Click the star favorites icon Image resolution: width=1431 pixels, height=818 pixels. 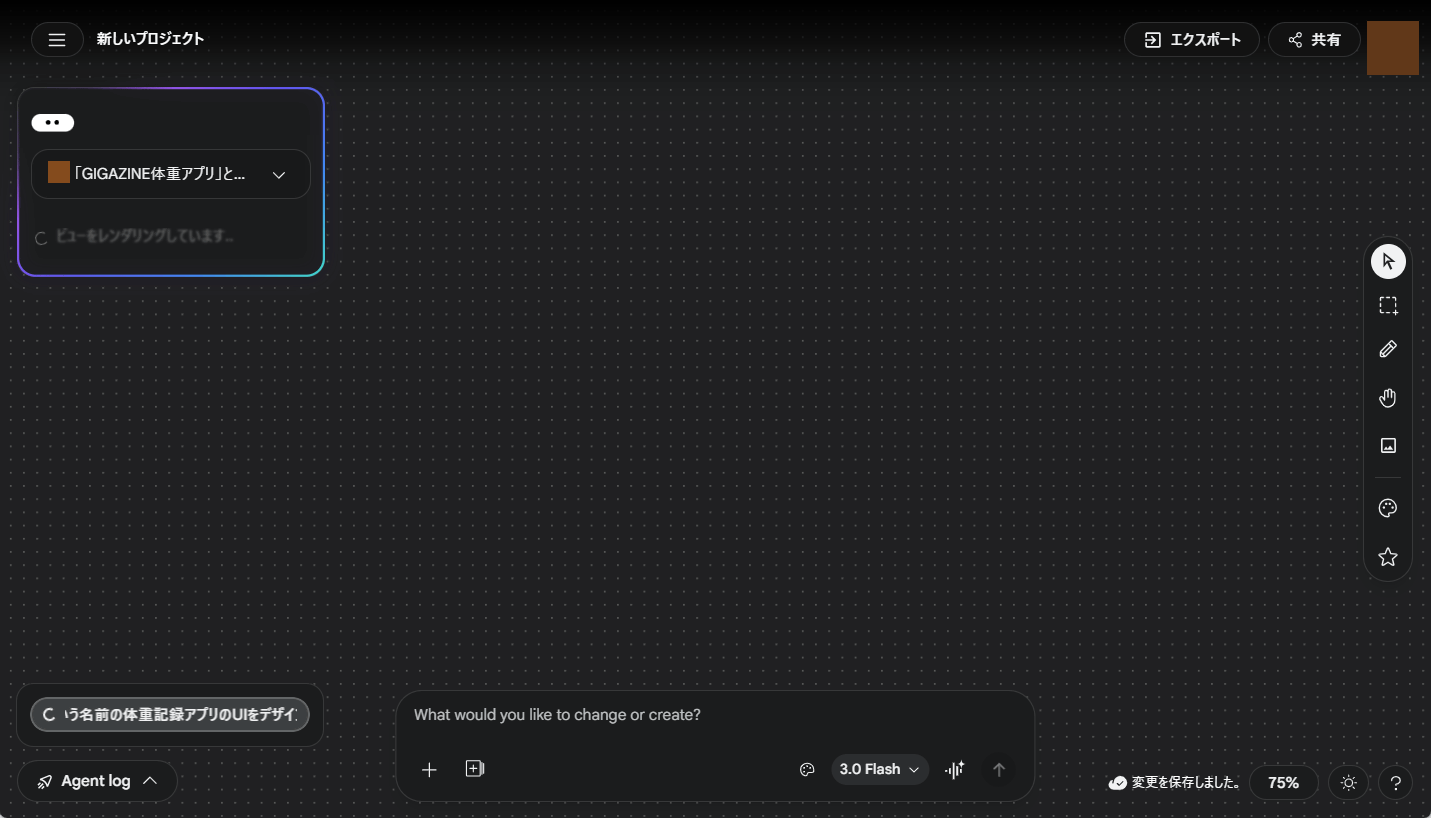coord(1387,557)
